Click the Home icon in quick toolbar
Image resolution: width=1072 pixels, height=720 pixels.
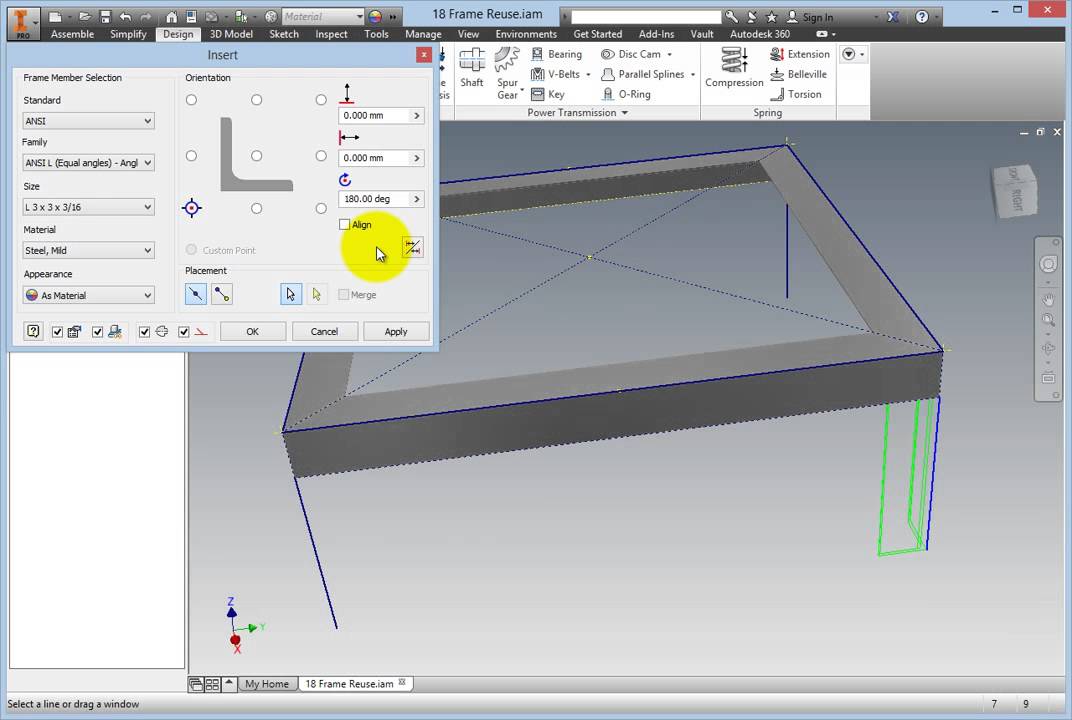tap(172, 16)
